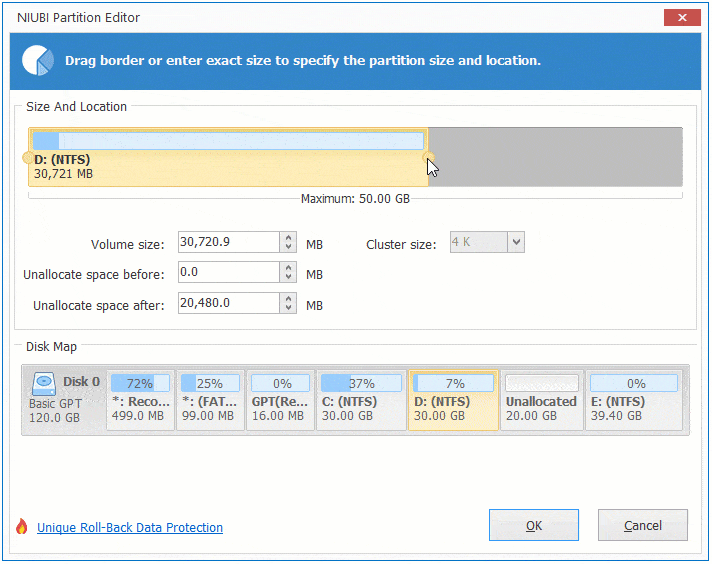Screen dimensions: 712x564
Task: Select the Recovery 499.0 MB partition
Action: click(x=140, y=400)
